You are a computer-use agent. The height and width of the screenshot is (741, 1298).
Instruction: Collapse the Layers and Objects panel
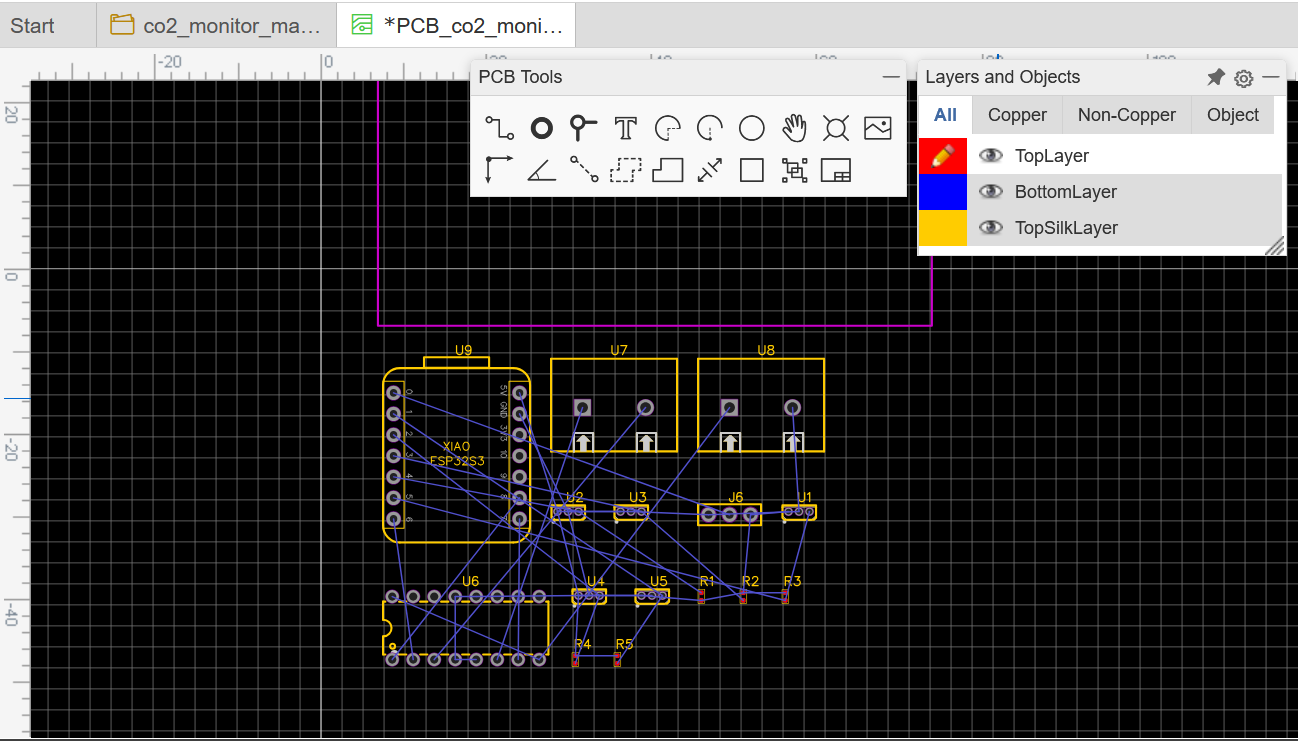(1271, 77)
